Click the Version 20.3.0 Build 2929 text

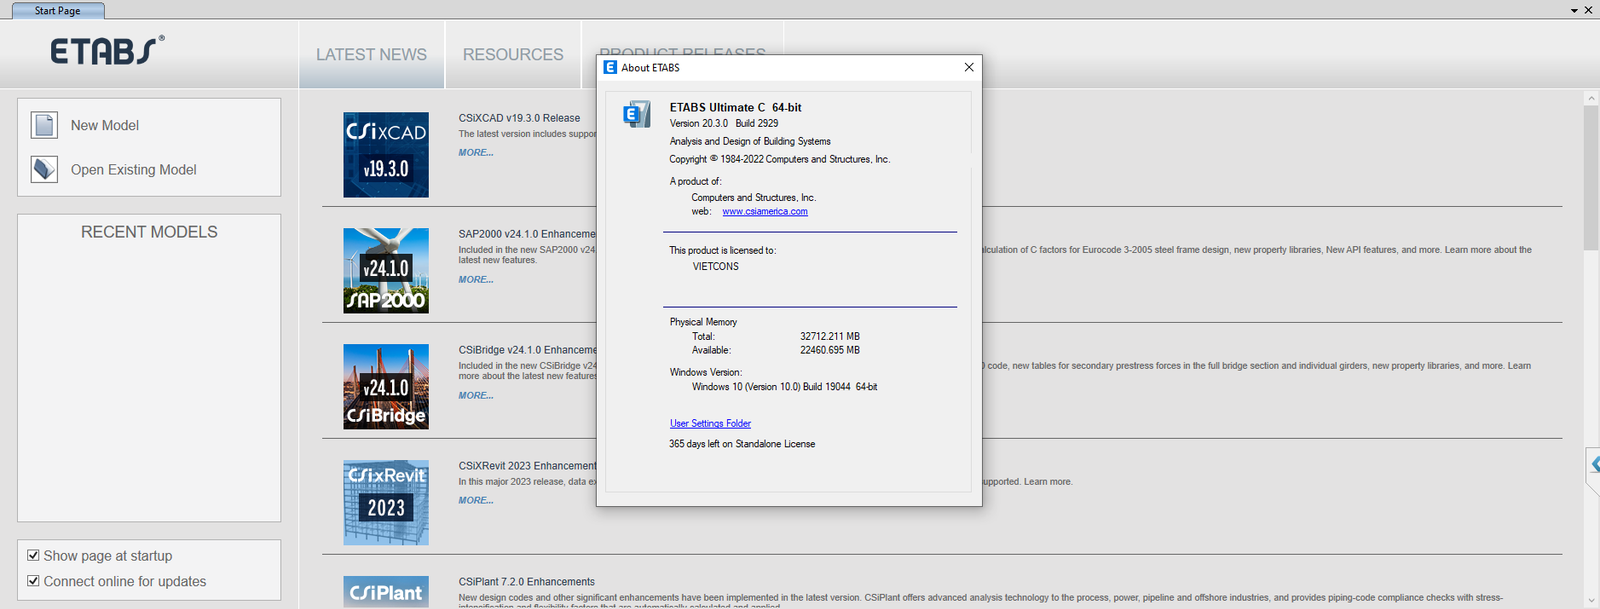coord(724,123)
